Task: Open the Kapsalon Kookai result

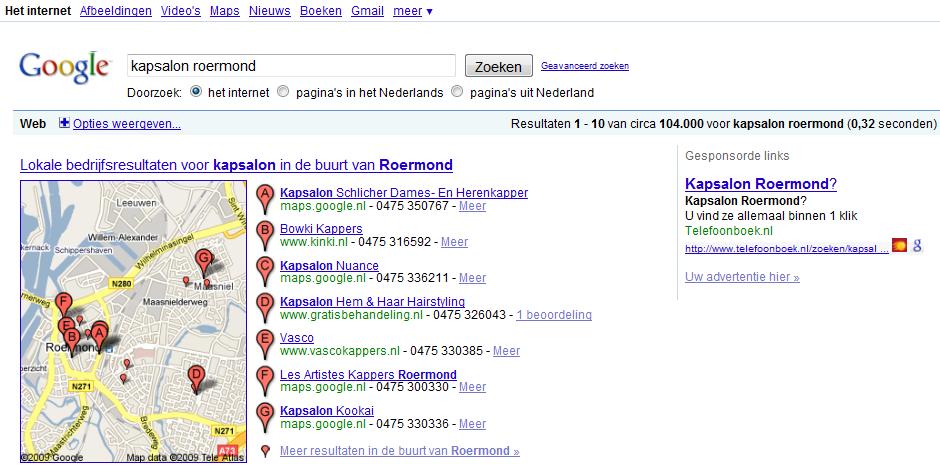Action: point(327,410)
